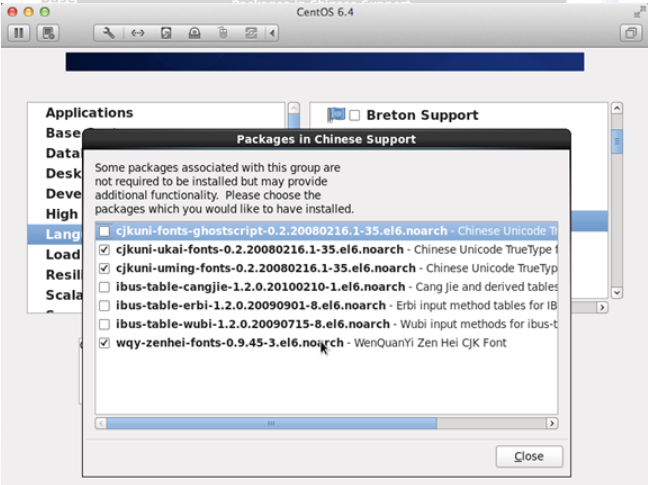Enable cjkuni-fonts-ghostscript package checkbox
The image size is (648, 485).
(105, 232)
